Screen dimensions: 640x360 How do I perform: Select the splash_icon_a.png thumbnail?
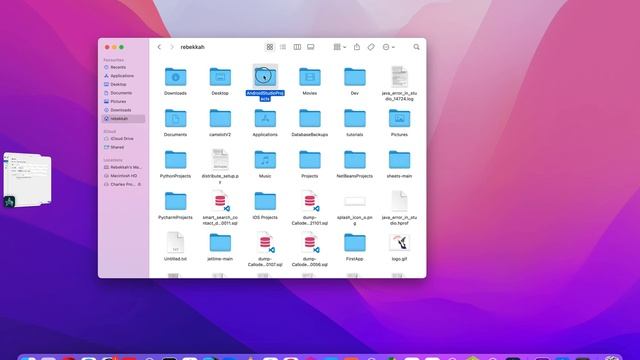(x=355, y=201)
